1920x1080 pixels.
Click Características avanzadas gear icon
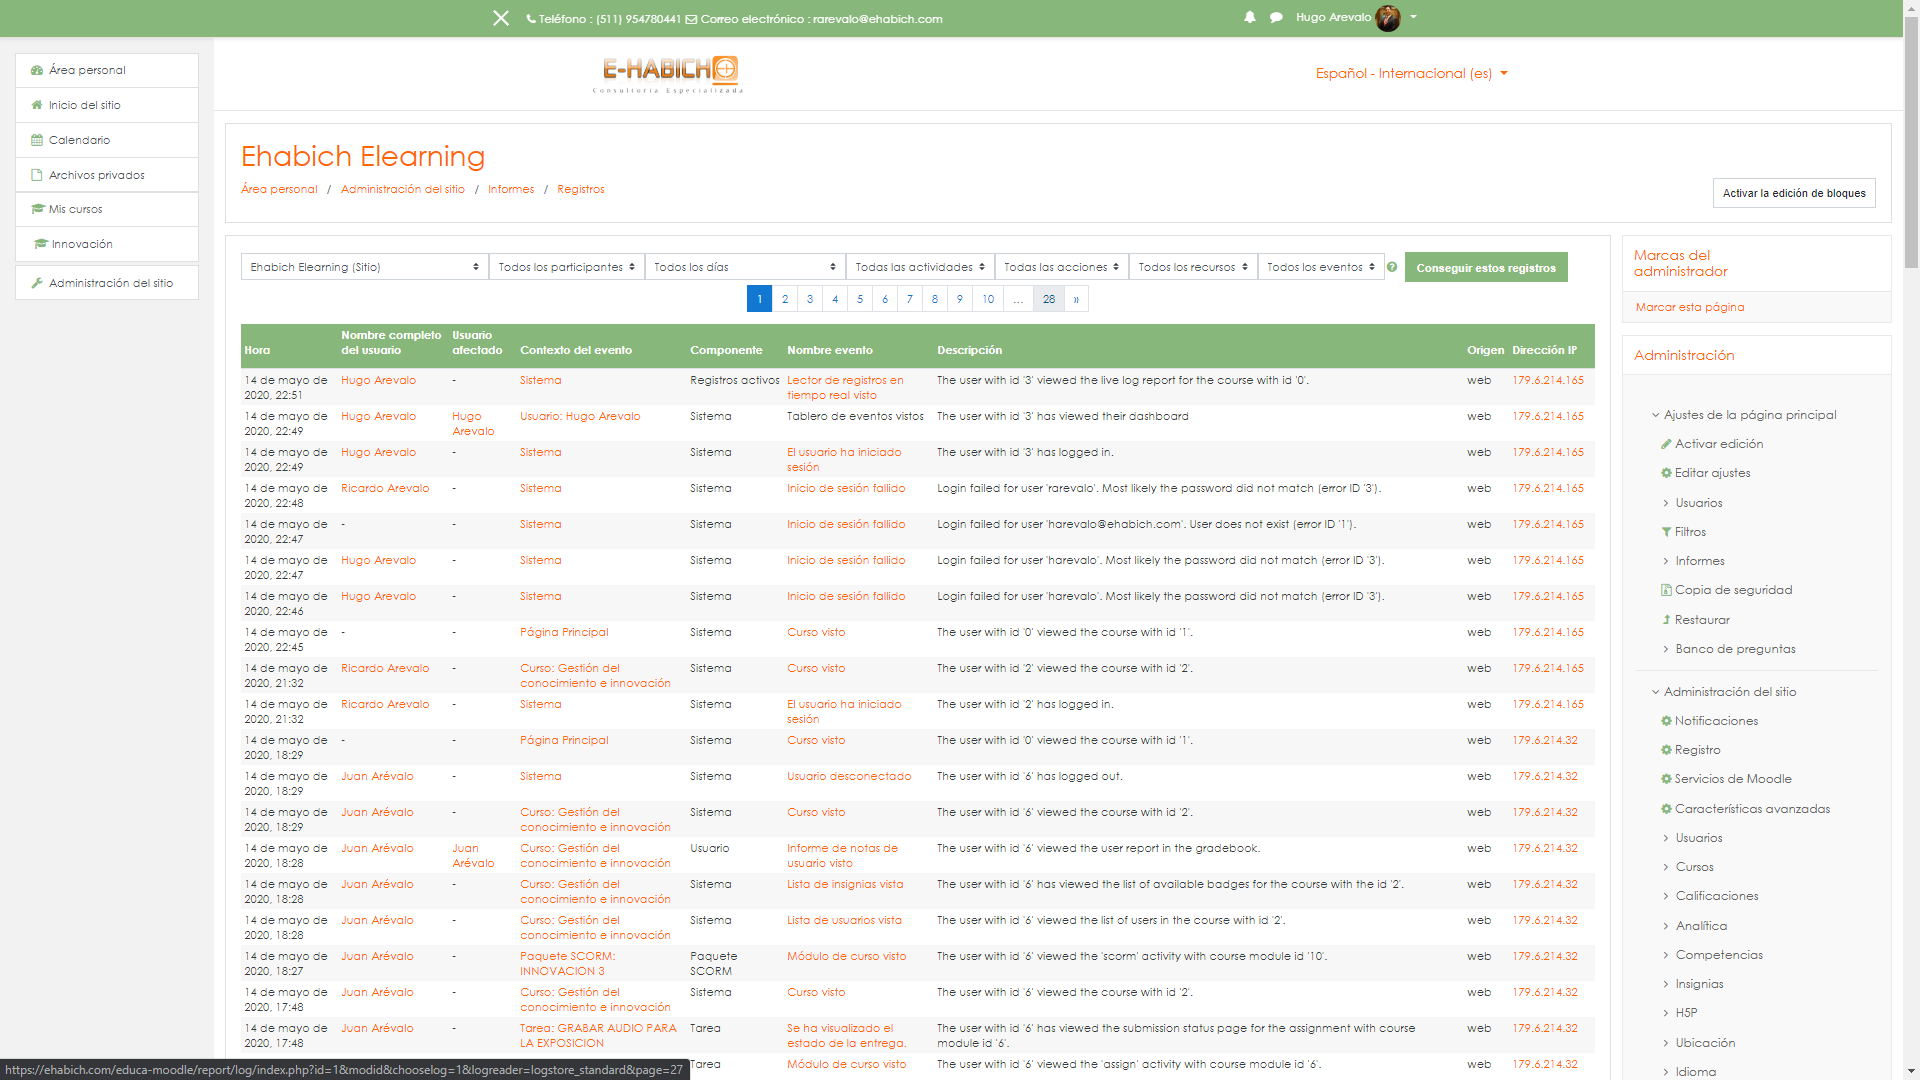point(1666,809)
